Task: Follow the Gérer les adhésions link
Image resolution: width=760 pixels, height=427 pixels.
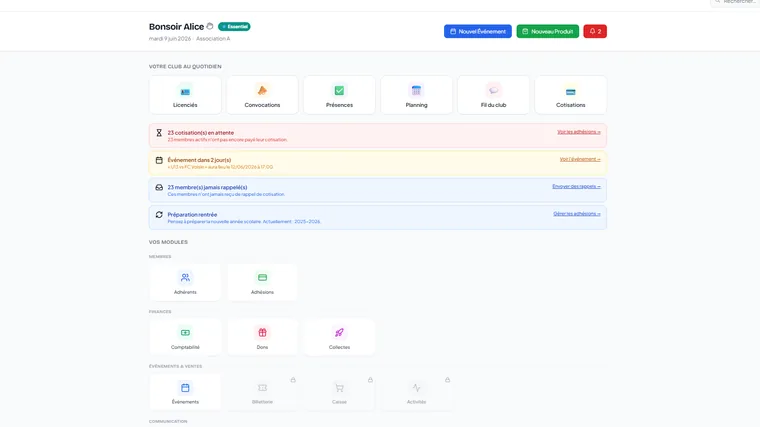Action: (x=577, y=213)
